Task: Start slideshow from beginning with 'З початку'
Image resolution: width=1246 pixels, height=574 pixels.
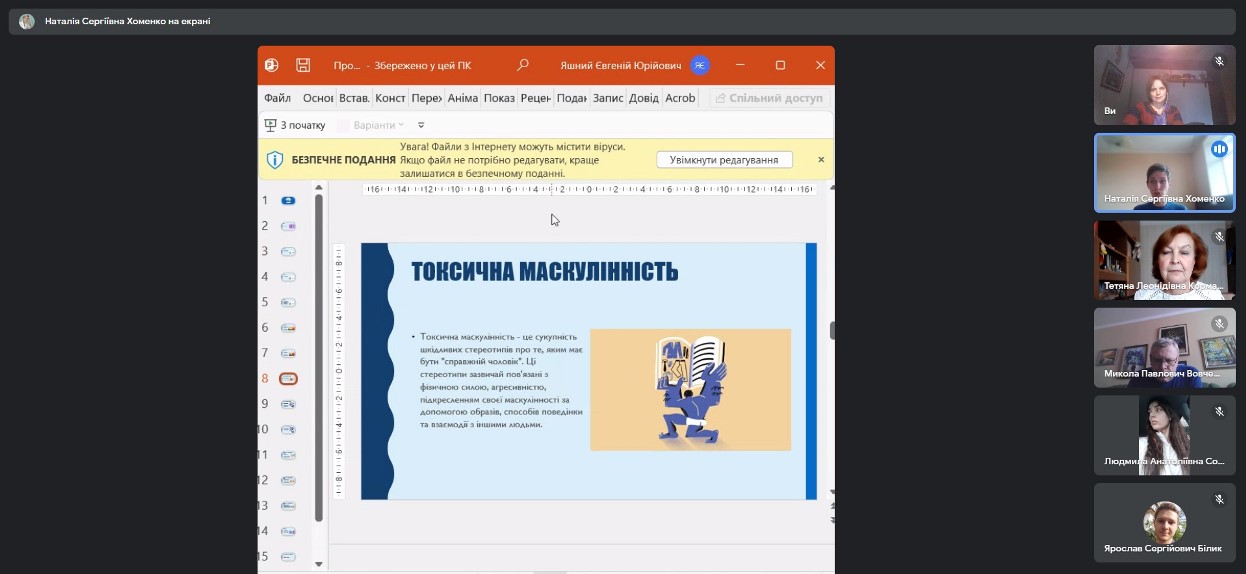Action: click(295, 125)
